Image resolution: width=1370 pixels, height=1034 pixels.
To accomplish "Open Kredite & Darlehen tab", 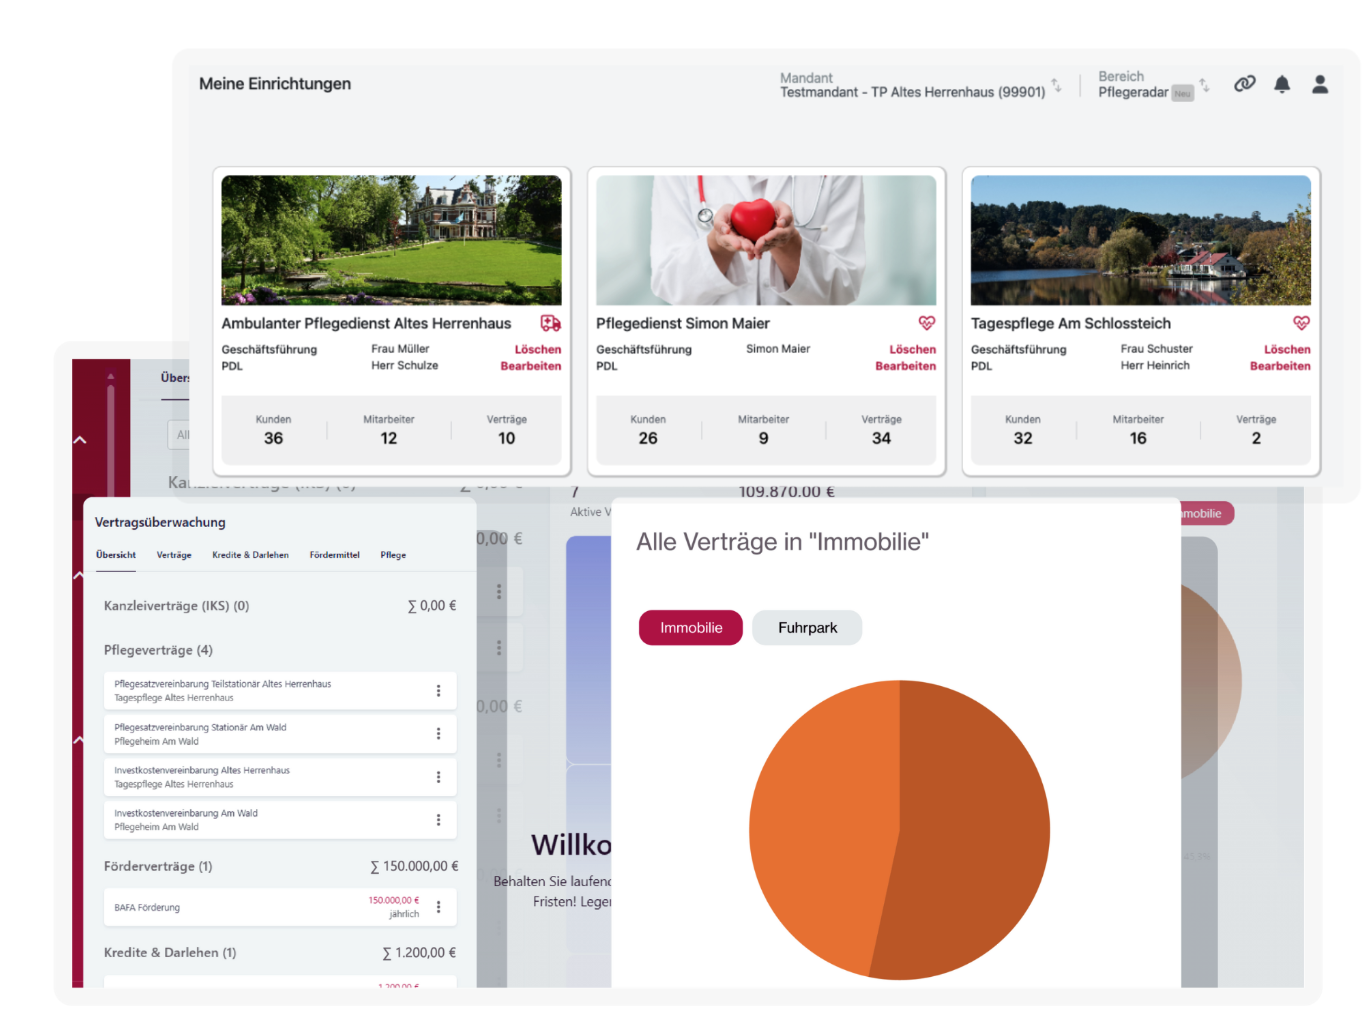I will click(250, 555).
